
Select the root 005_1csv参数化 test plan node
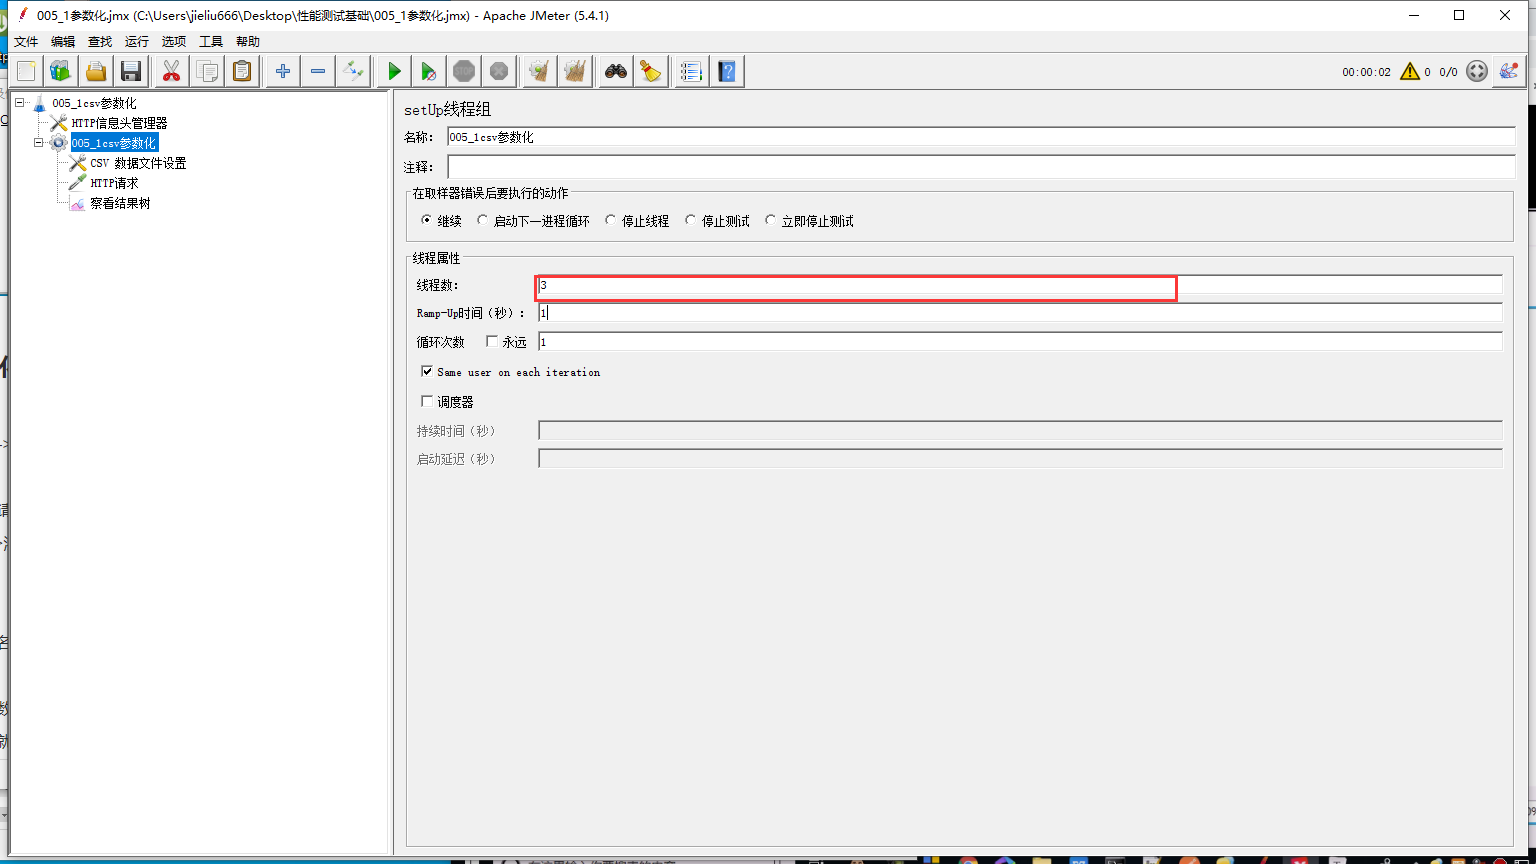[x=94, y=103]
